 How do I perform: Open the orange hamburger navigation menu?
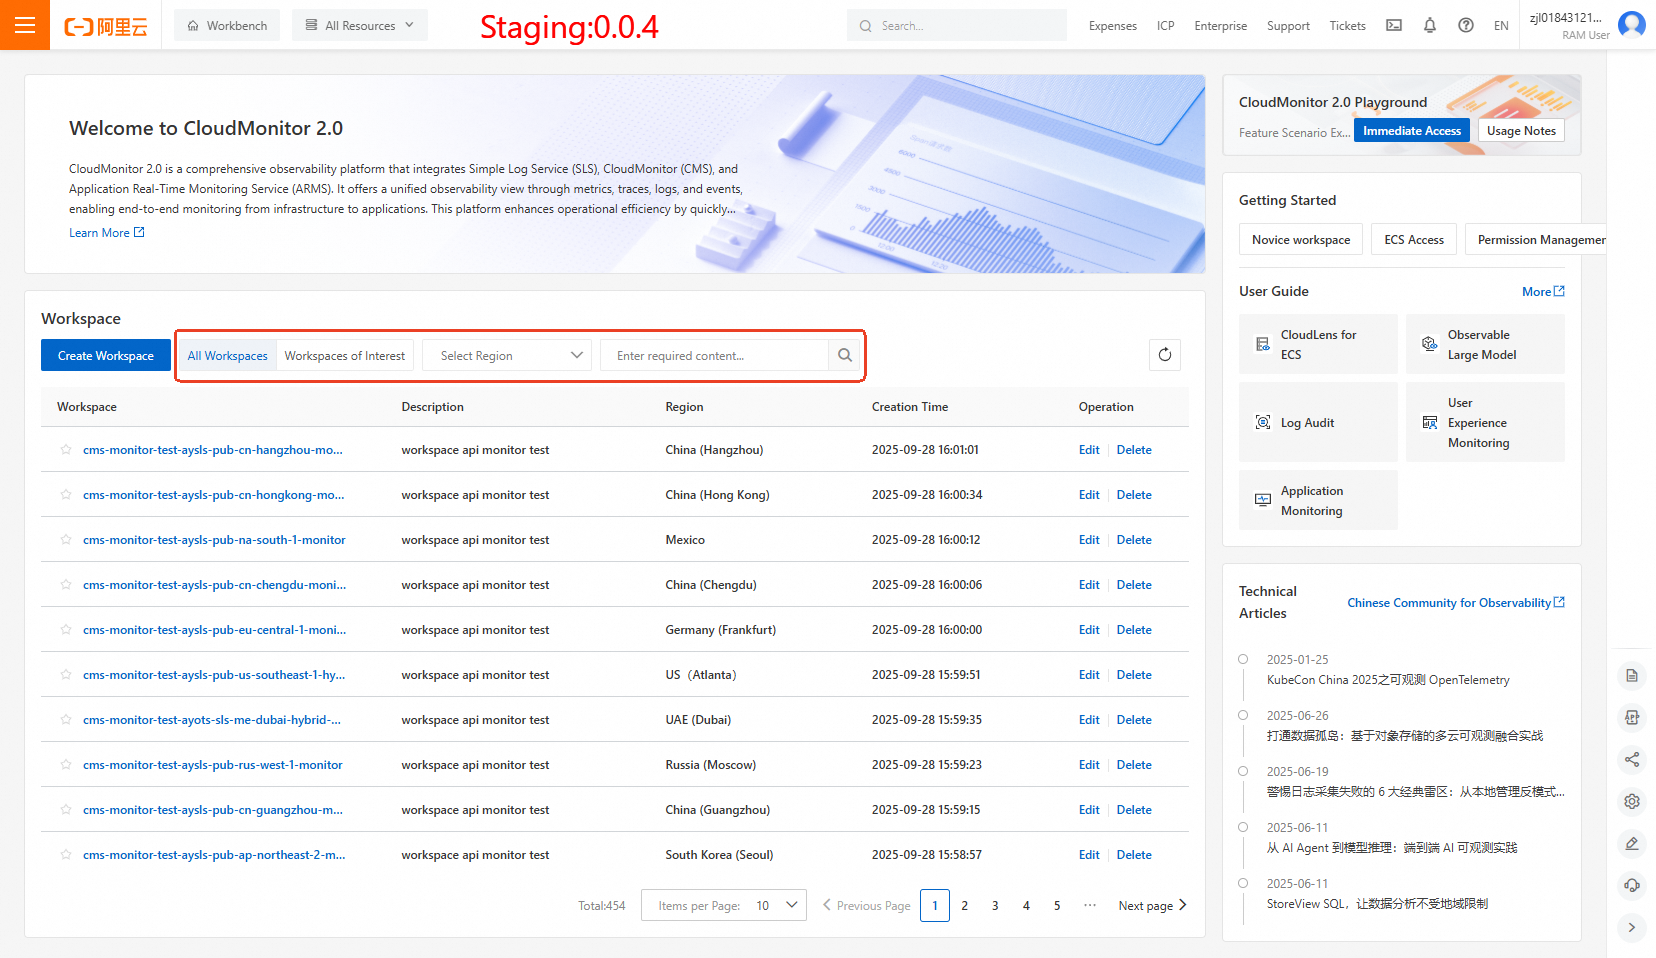(25, 25)
